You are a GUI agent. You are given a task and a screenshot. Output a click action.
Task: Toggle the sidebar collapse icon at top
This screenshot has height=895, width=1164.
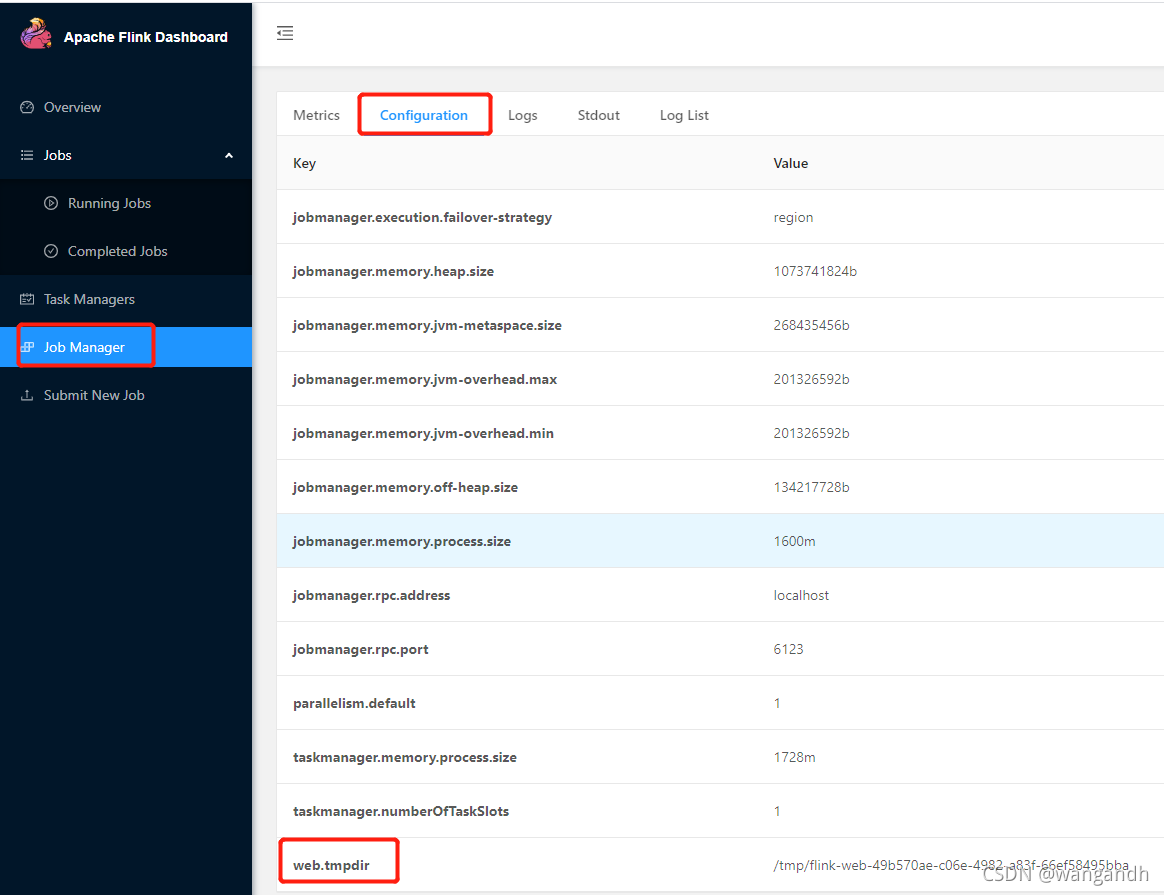[285, 32]
